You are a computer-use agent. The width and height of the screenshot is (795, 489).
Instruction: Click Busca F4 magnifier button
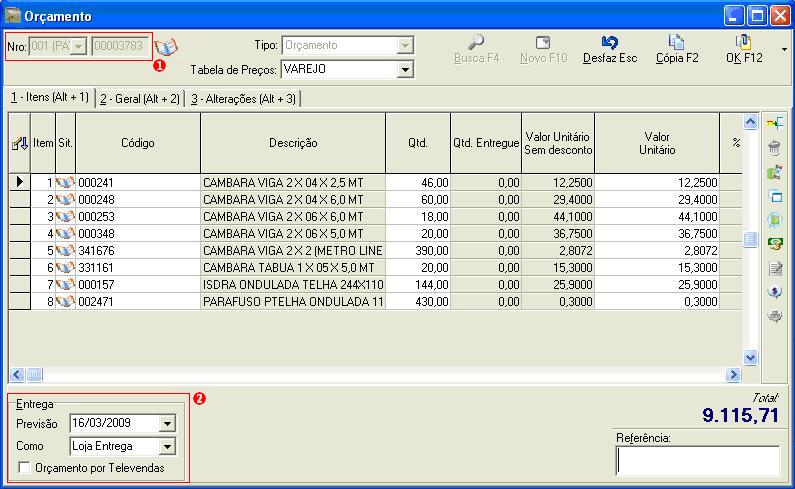476,49
